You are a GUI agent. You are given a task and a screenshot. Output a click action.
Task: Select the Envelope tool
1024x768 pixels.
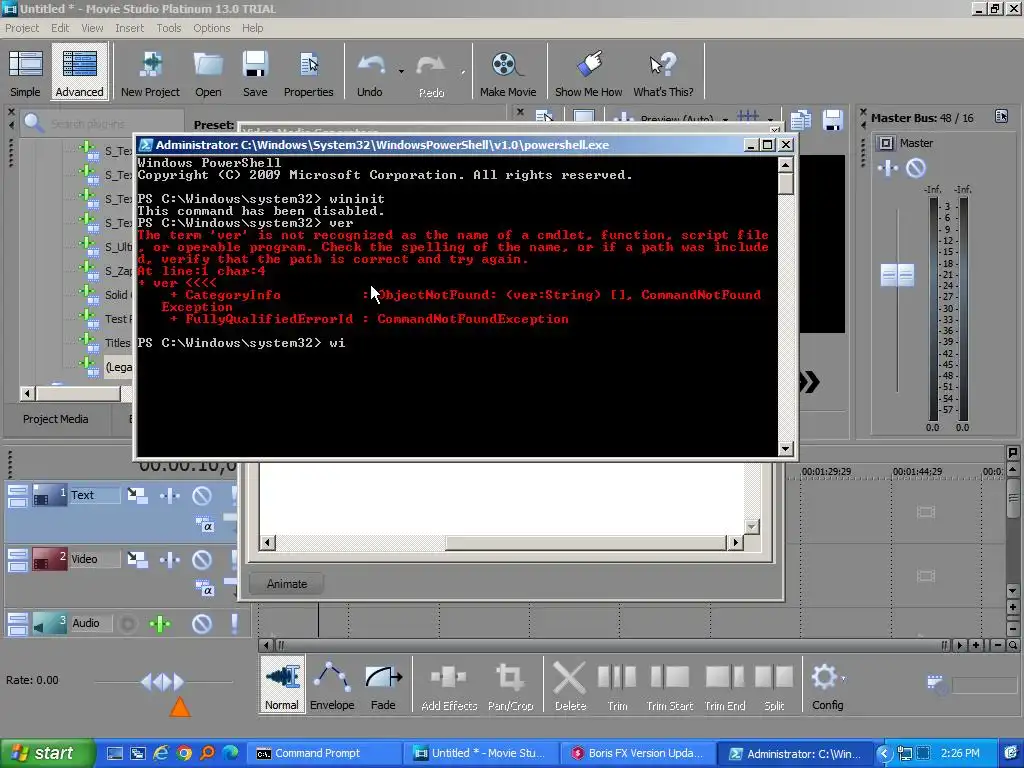tap(332, 684)
